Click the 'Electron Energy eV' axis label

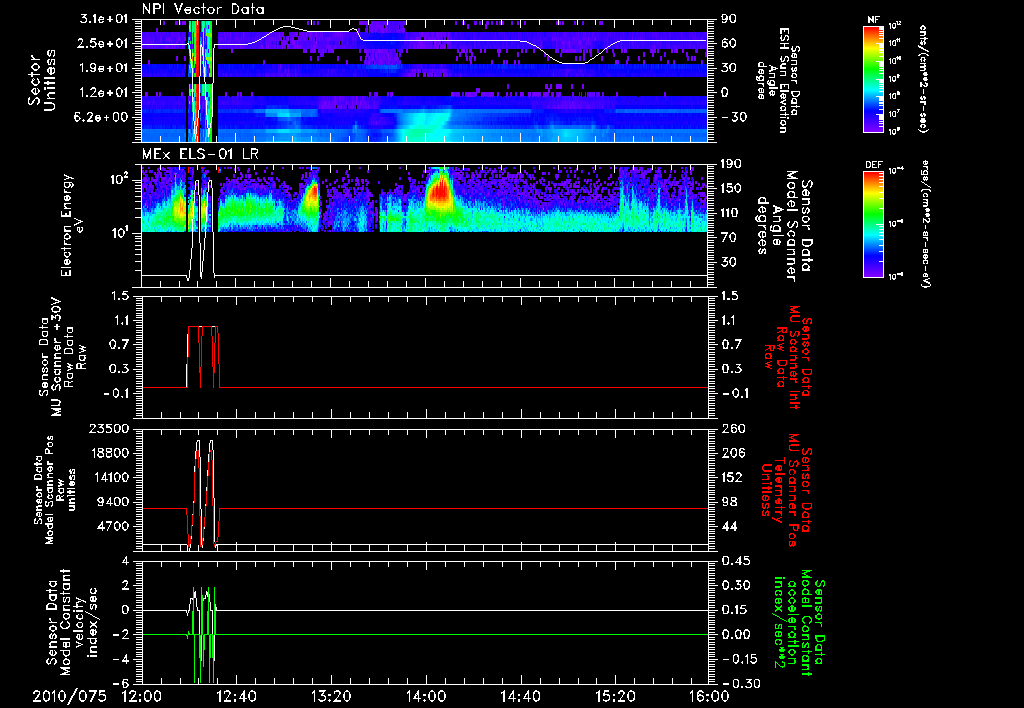point(74,225)
